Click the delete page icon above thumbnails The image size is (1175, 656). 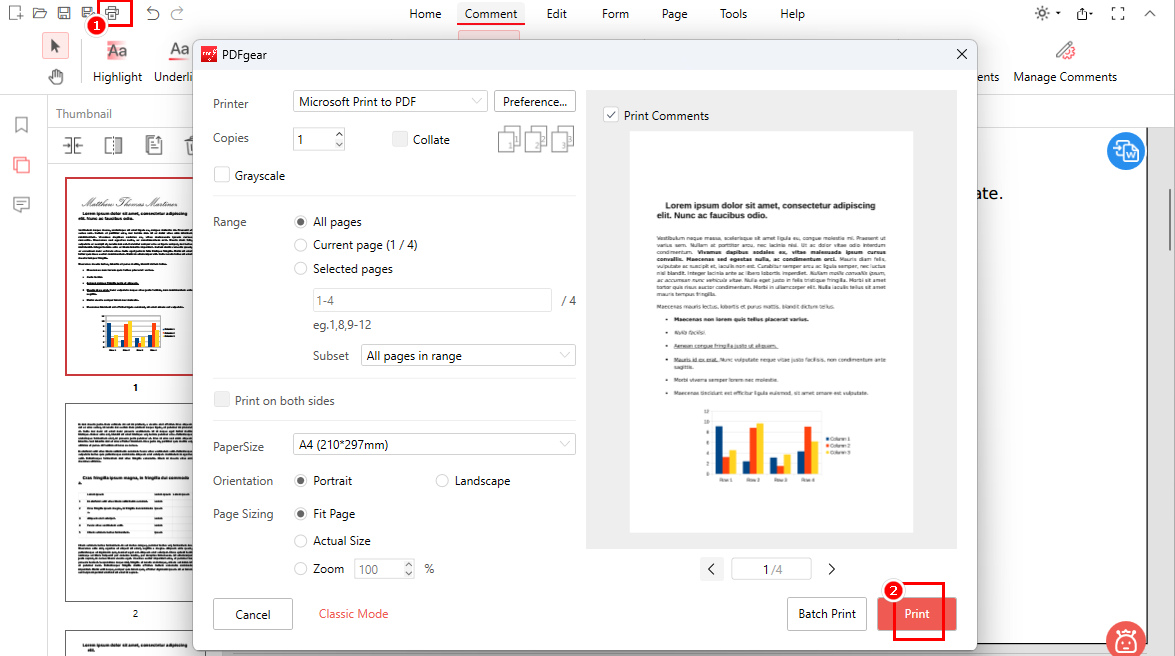[189, 145]
